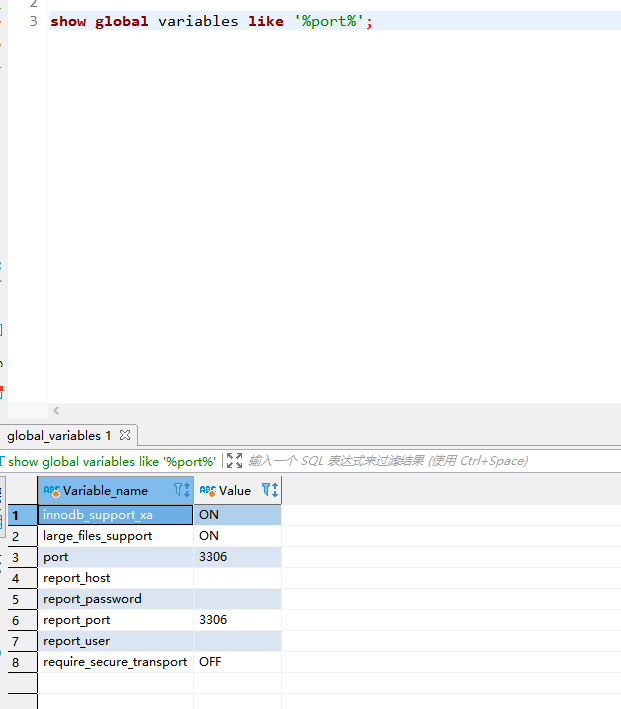
Task: Select the 3306 value in report_port row
Action: (237, 620)
